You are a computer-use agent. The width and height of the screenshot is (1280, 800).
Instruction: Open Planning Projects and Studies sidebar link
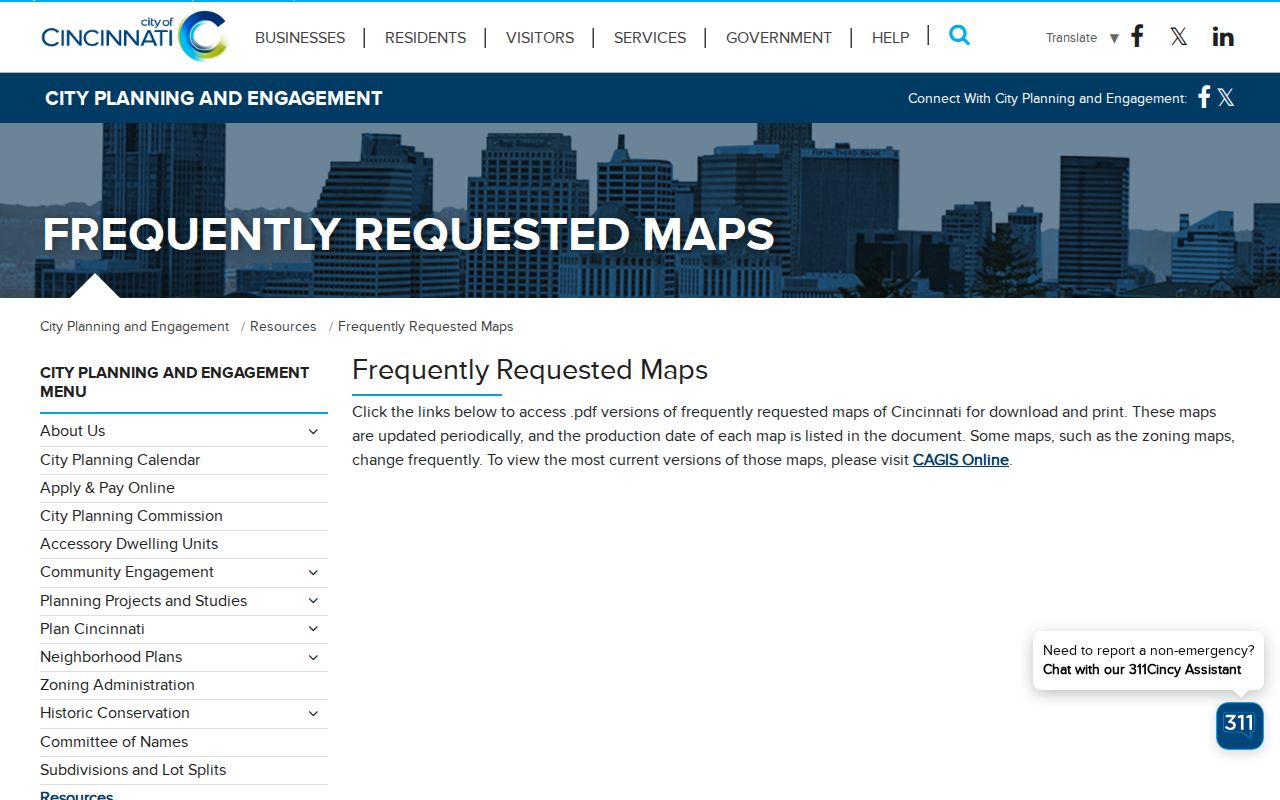tap(143, 601)
